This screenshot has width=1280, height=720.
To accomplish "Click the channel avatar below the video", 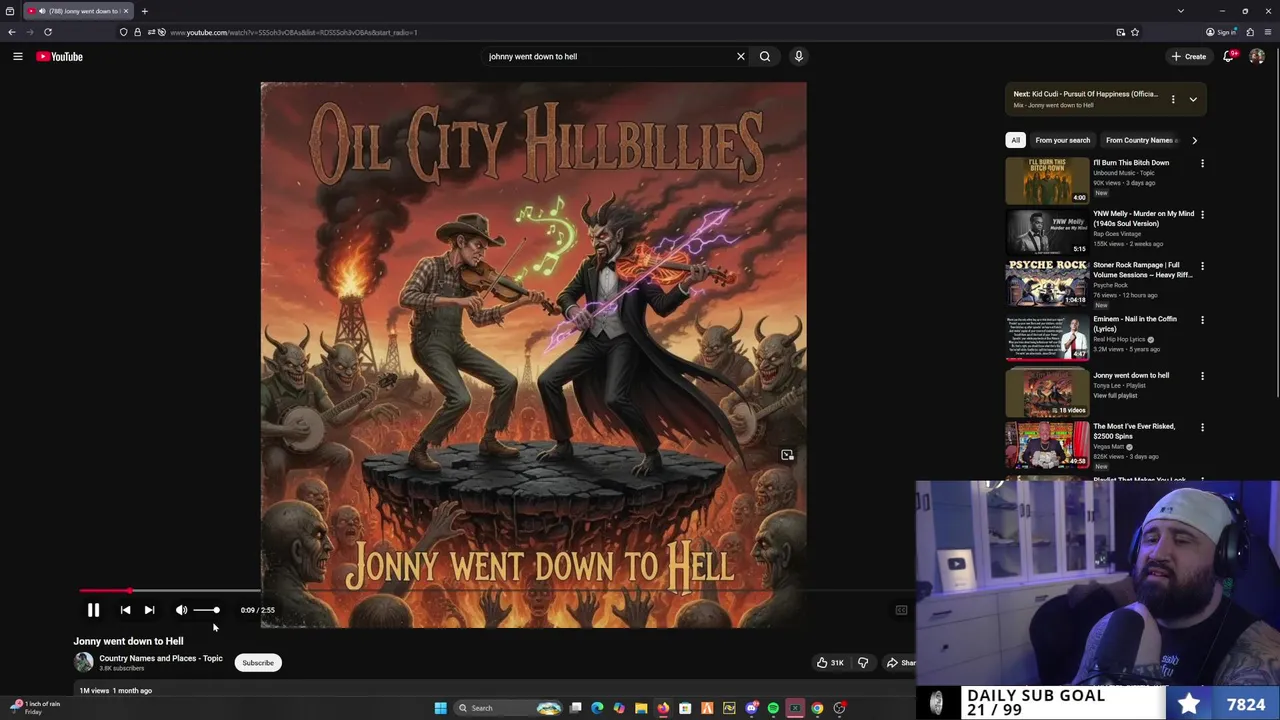I will click(84, 662).
